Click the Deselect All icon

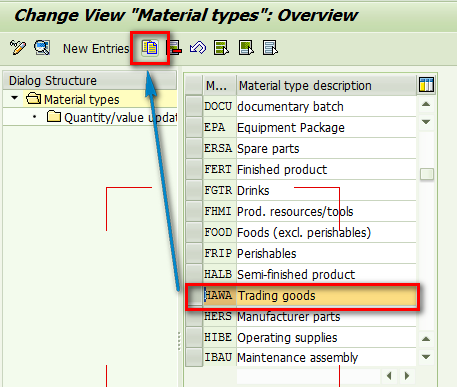click(270, 48)
